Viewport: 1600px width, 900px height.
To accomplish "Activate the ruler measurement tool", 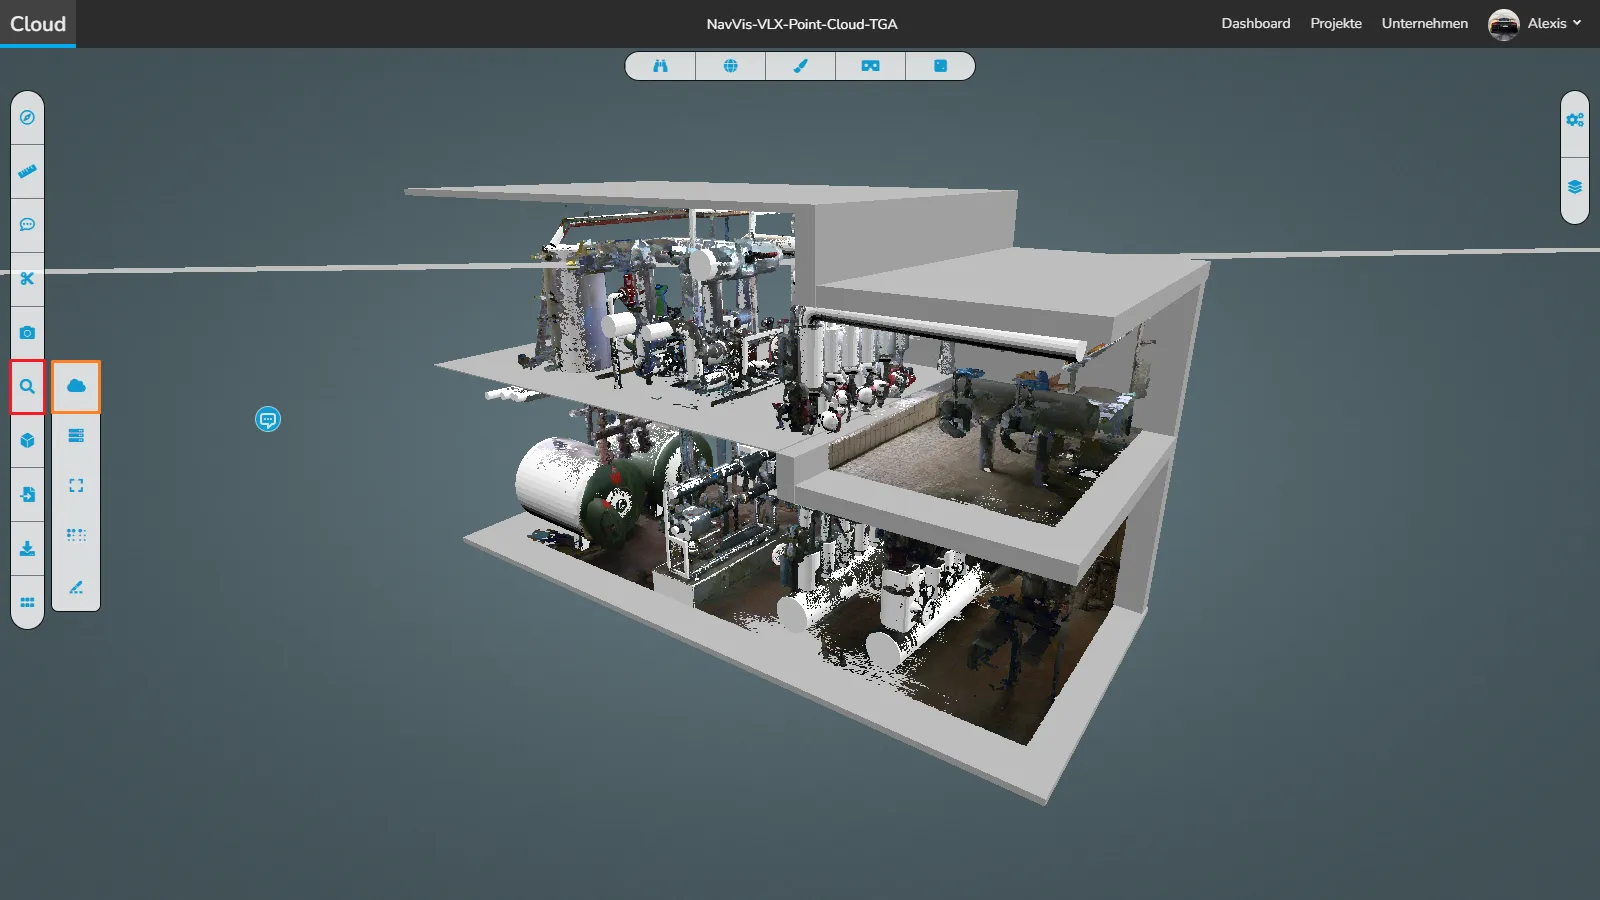I will coord(27,172).
